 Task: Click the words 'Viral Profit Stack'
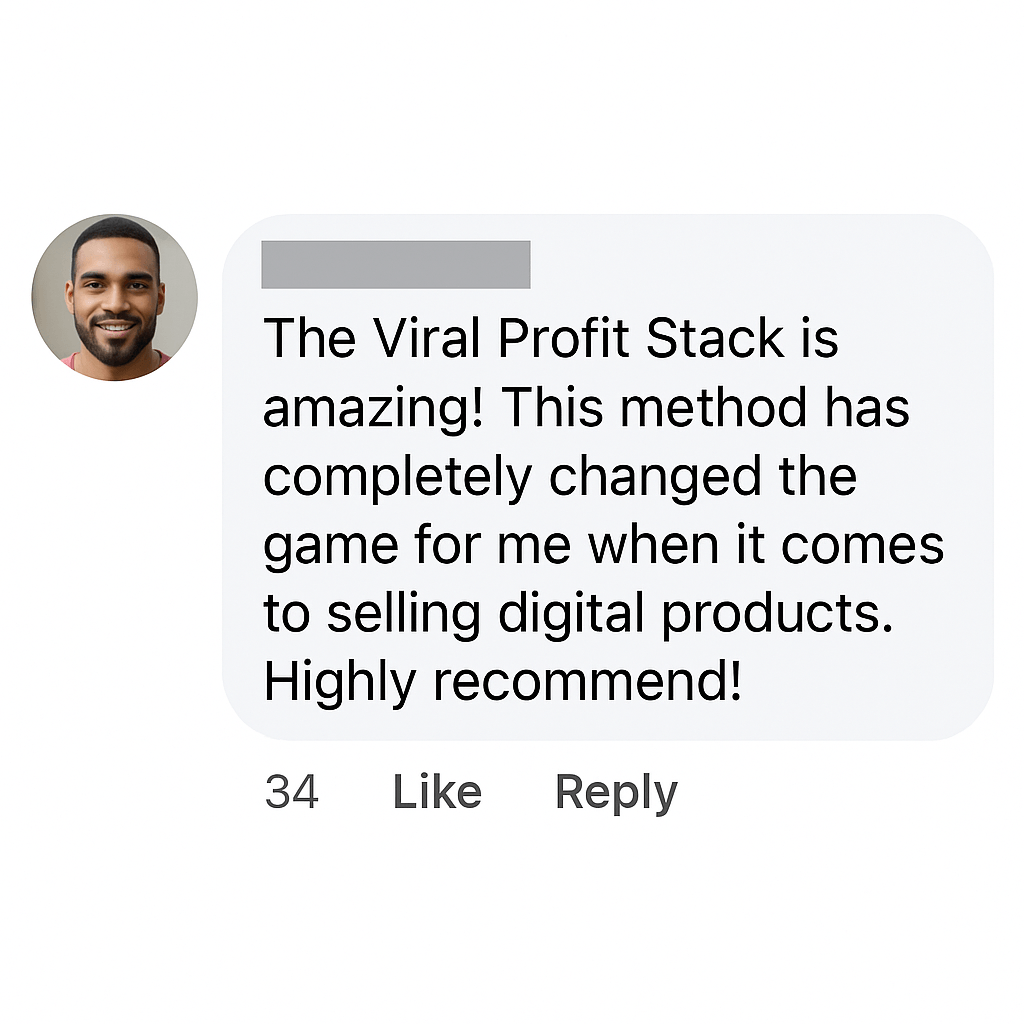[578, 338]
